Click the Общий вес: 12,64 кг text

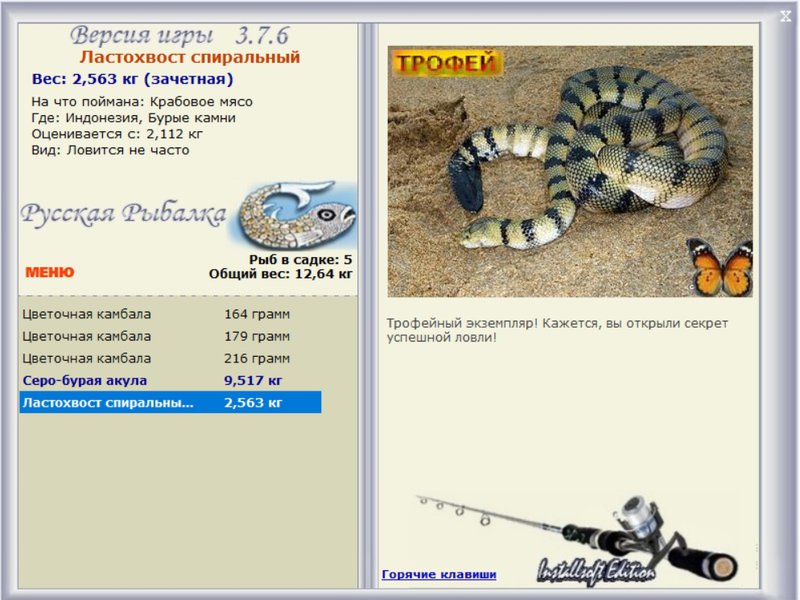tap(281, 274)
